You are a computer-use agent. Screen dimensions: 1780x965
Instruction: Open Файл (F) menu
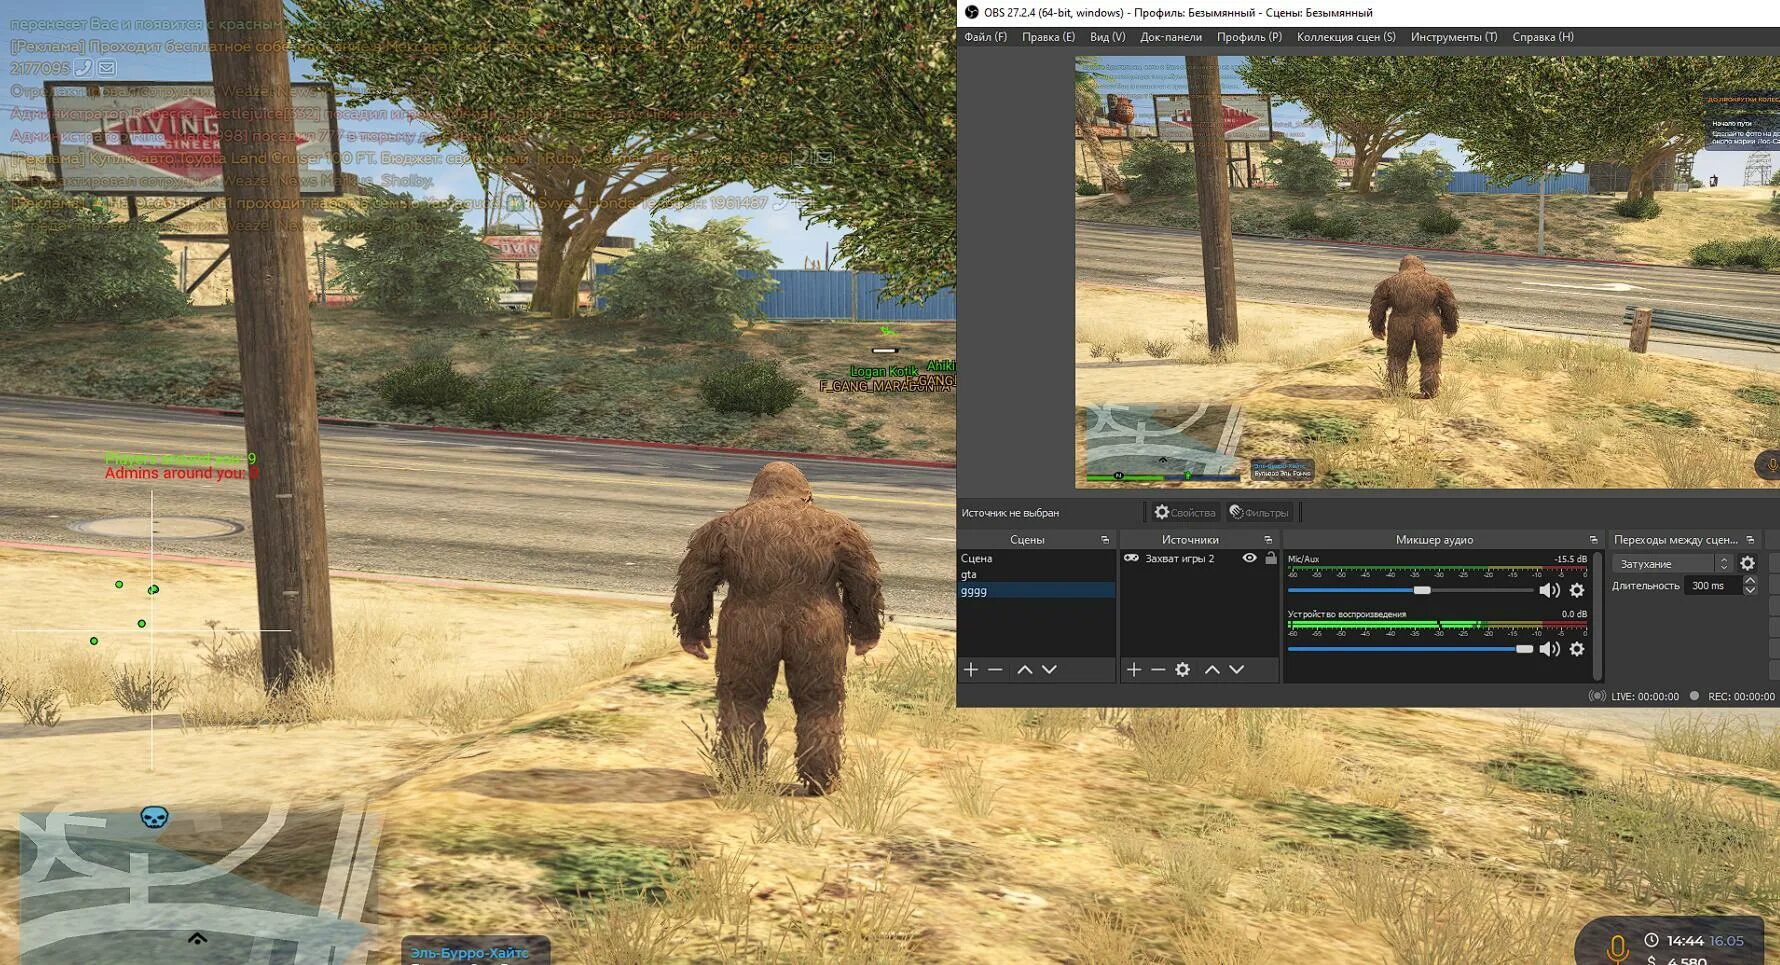coord(985,37)
